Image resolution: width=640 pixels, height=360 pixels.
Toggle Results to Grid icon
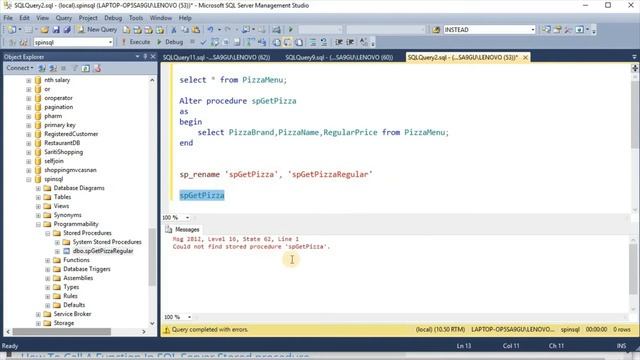click(288, 42)
